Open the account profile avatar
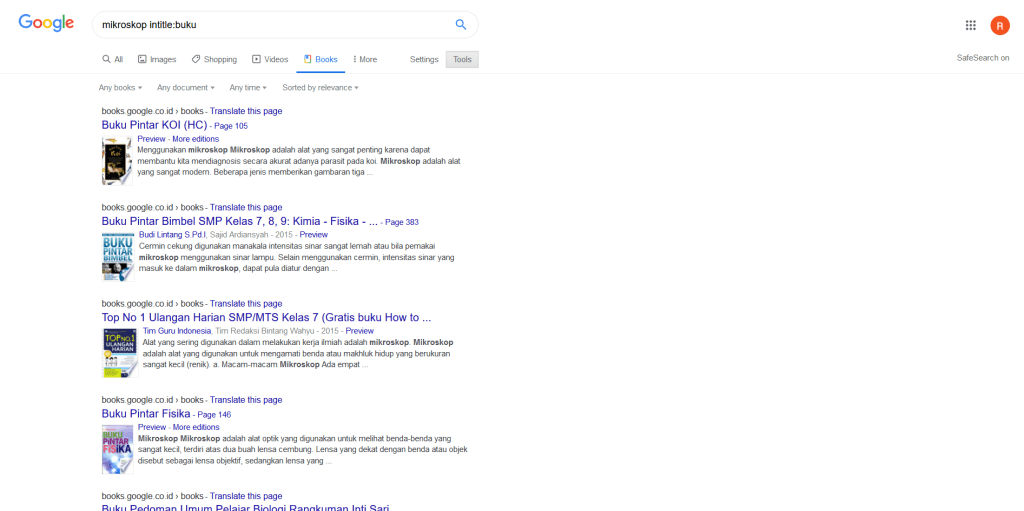Viewport: 1024px width, 511px height. 999,25
